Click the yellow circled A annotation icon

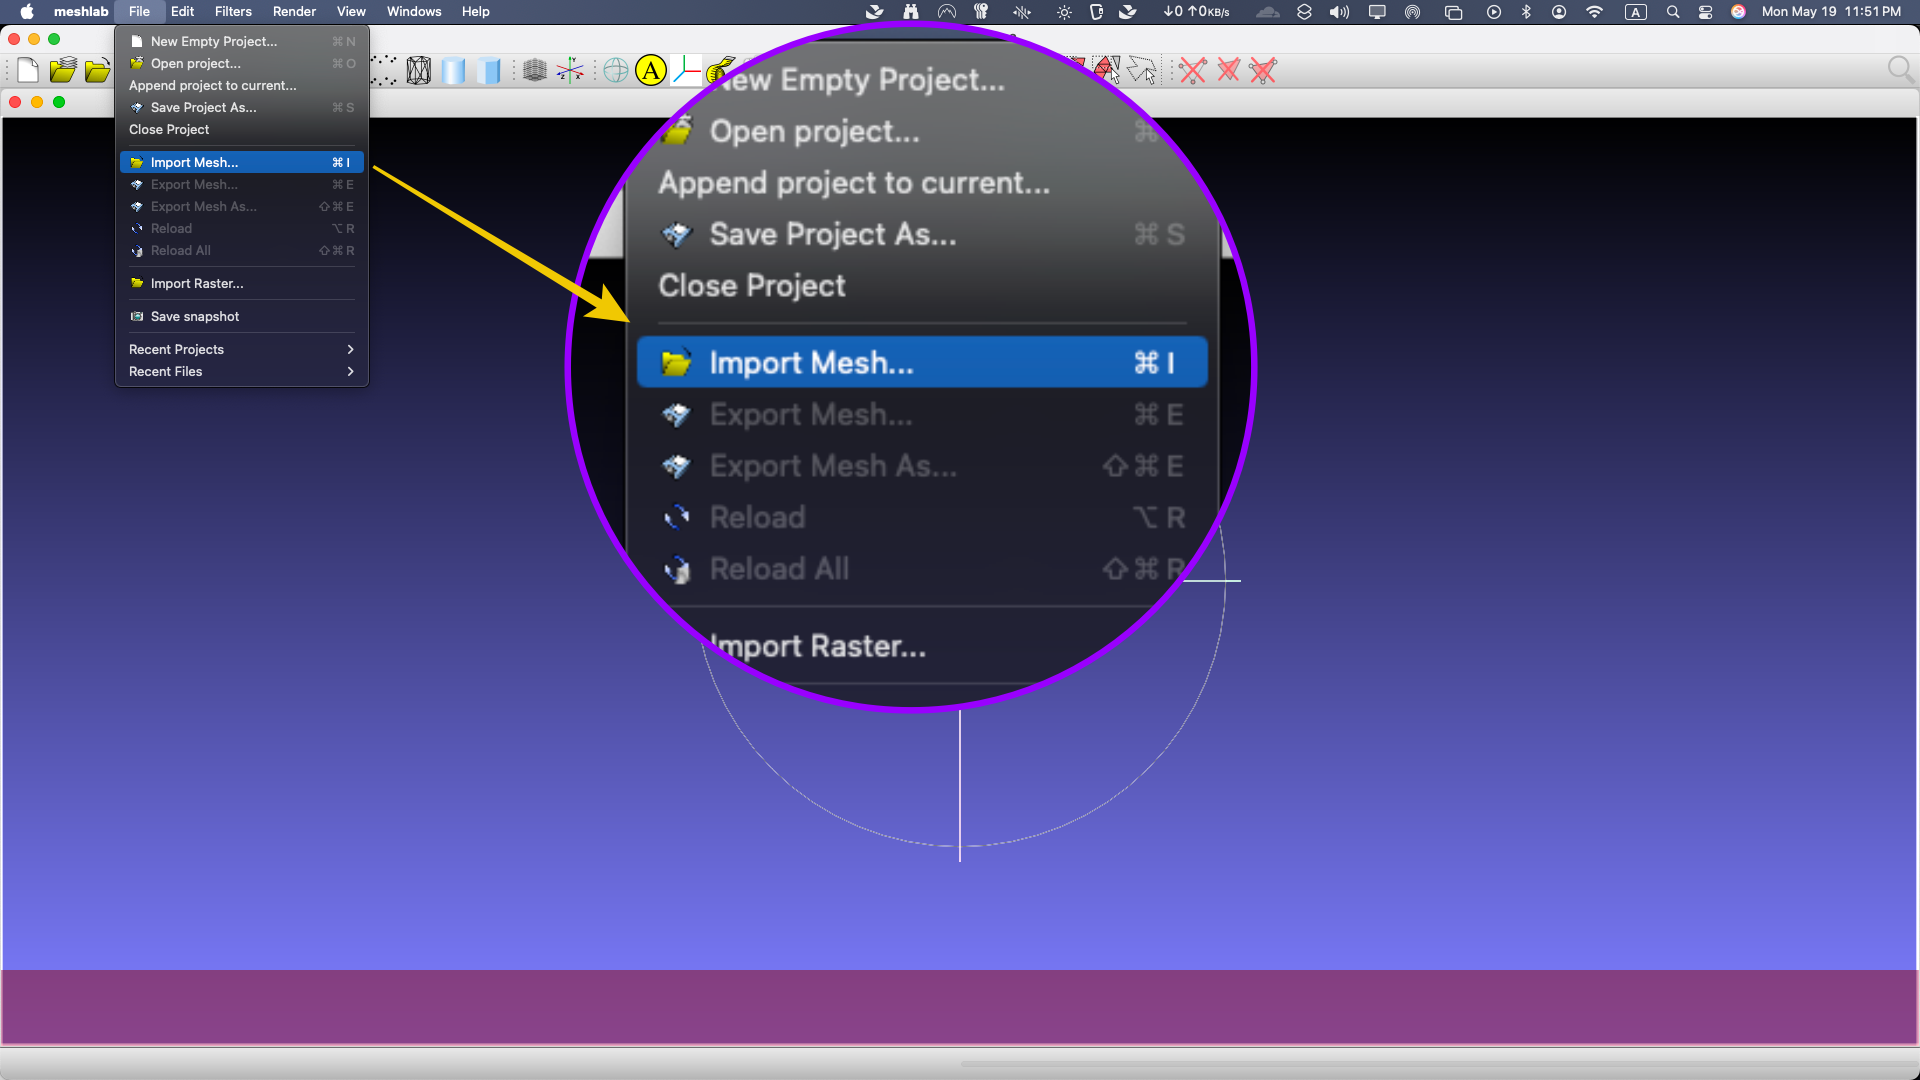point(651,70)
